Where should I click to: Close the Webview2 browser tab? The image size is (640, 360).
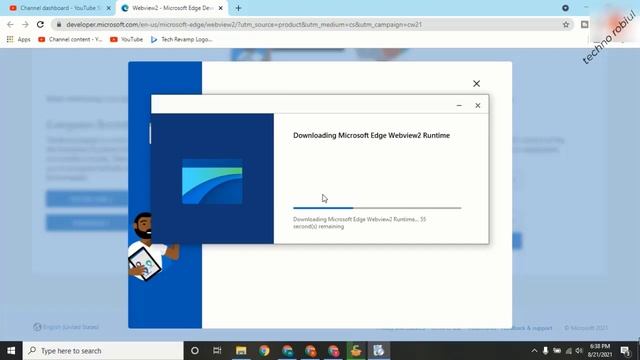click(x=220, y=8)
